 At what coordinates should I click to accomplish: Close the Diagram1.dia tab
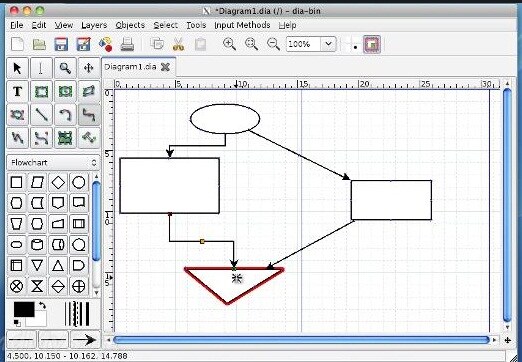point(165,67)
